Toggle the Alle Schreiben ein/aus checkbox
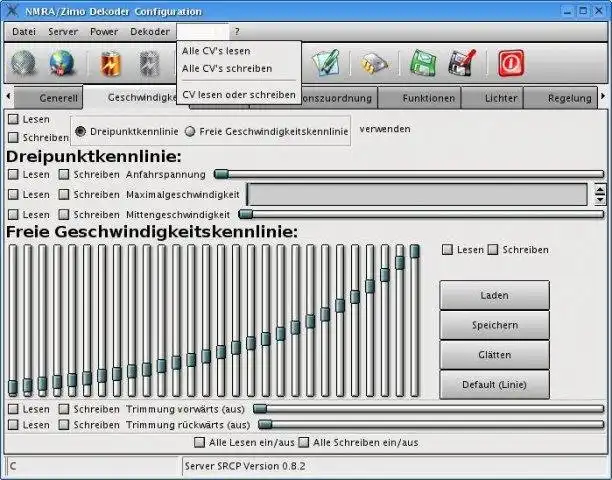The image size is (612, 480). coord(304,443)
